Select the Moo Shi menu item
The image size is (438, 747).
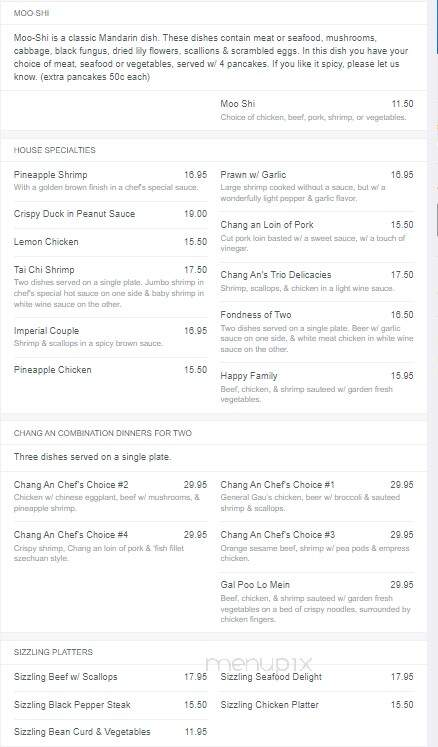pyautogui.click(x=316, y=110)
